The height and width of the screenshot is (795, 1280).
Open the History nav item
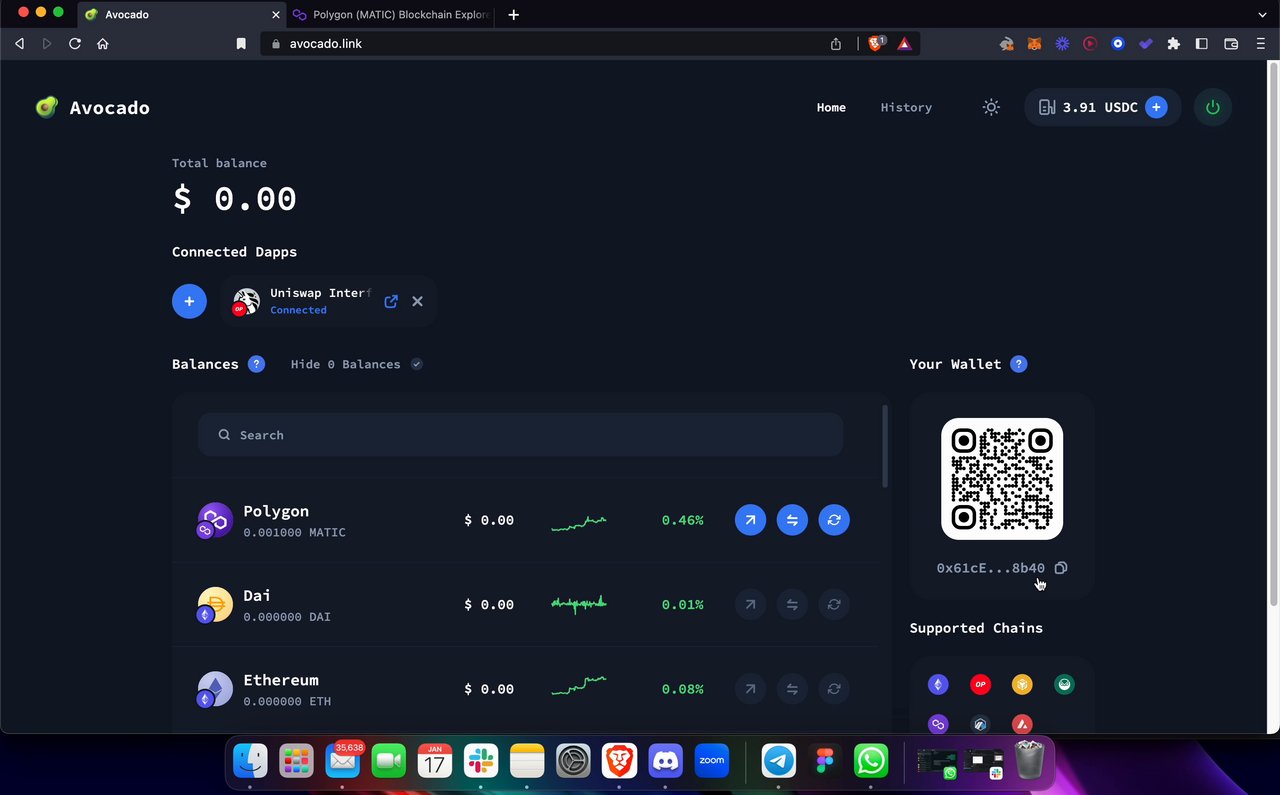pyautogui.click(x=906, y=107)
